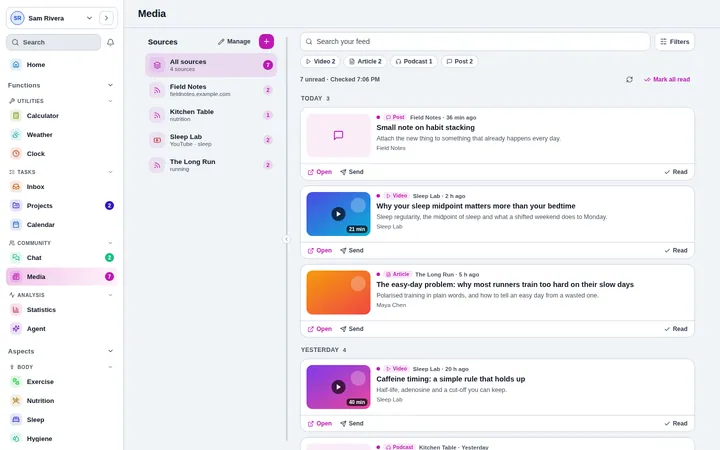Screen dimensions: 720x450
Task: Open Chat in Community
Action: (62, 258)
